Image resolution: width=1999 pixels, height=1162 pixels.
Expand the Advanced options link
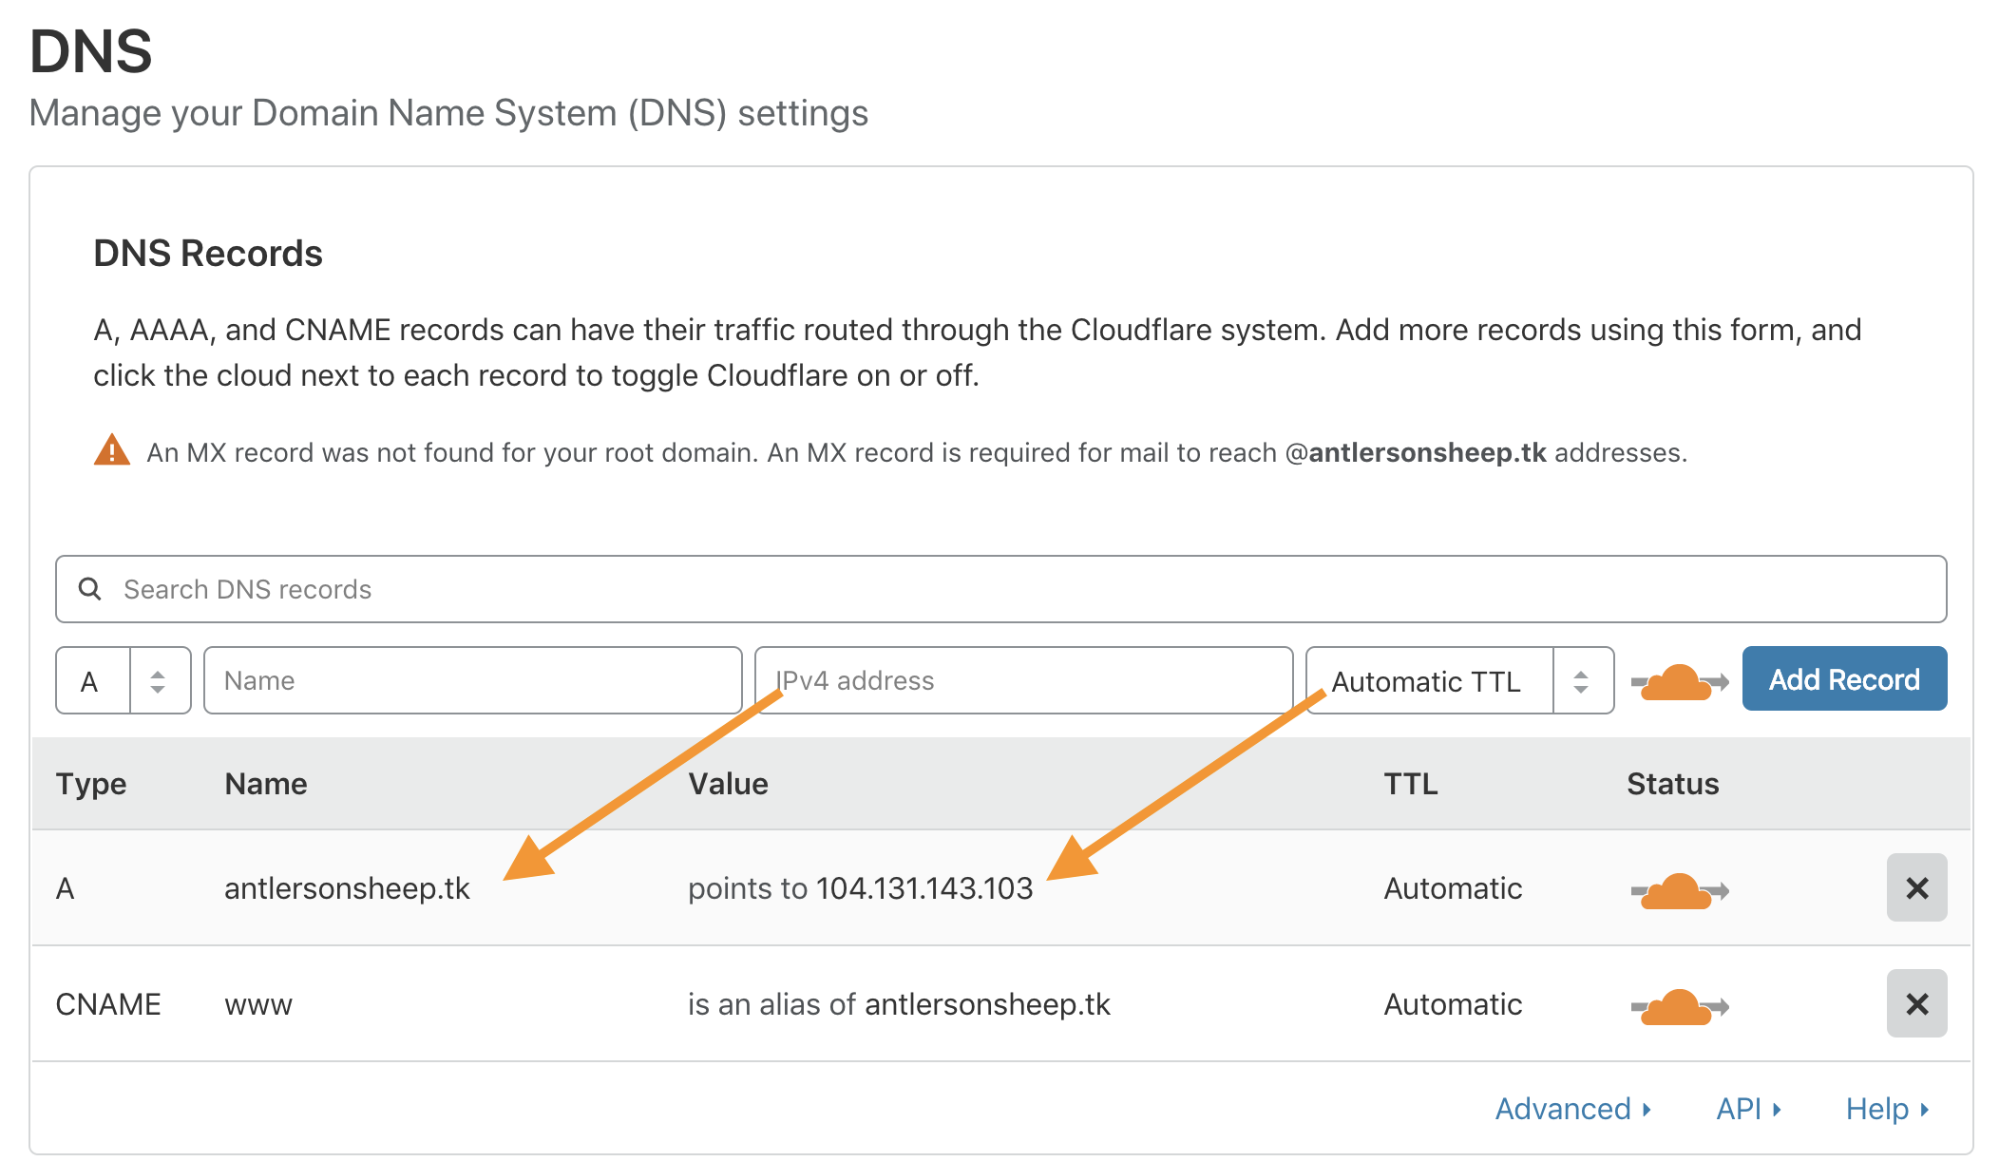pos(1572,1109)
